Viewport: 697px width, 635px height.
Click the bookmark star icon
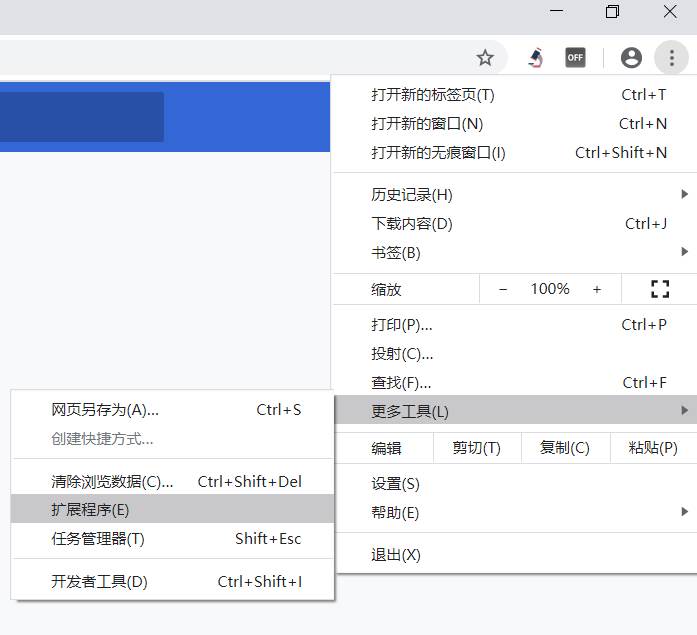485,58
